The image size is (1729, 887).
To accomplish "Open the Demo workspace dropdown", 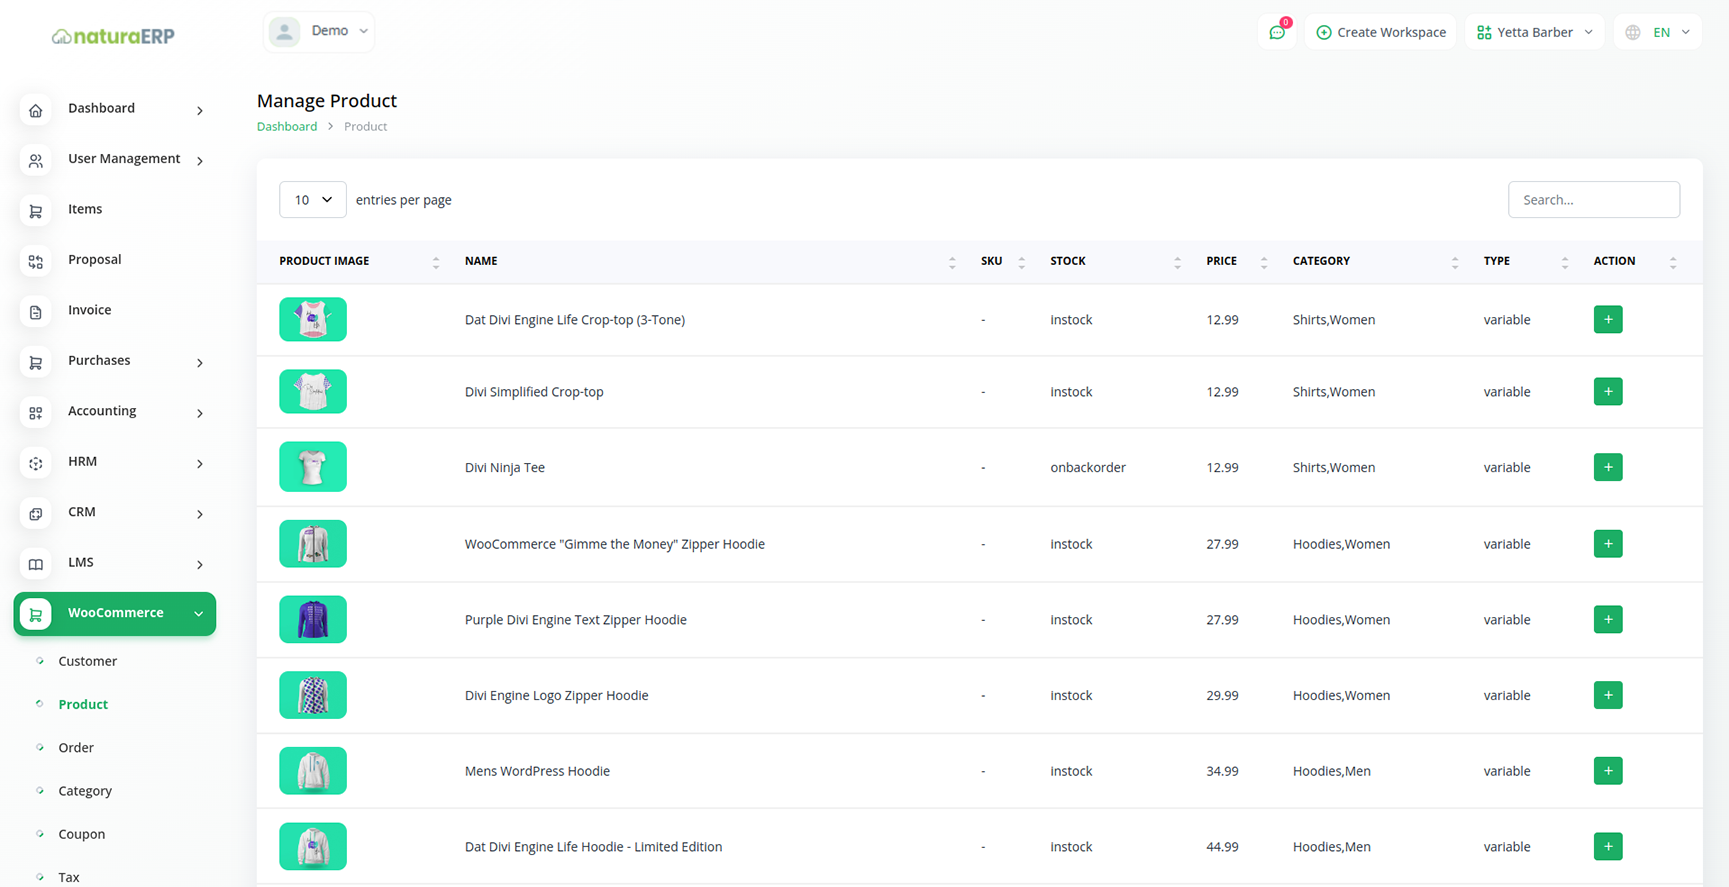I will (319, 31).
